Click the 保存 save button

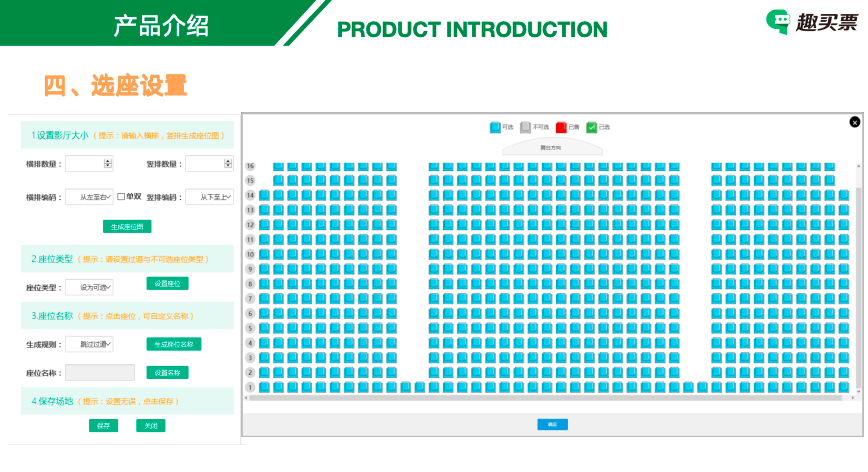pos(103,425)
